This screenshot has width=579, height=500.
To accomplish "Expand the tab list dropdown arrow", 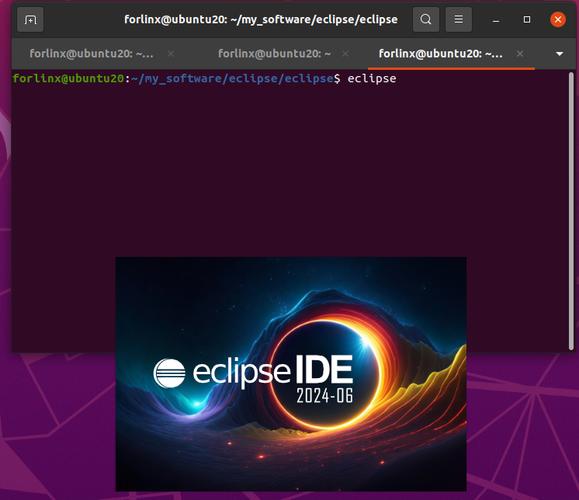I will pyautogui.click(x=559, y=54).
